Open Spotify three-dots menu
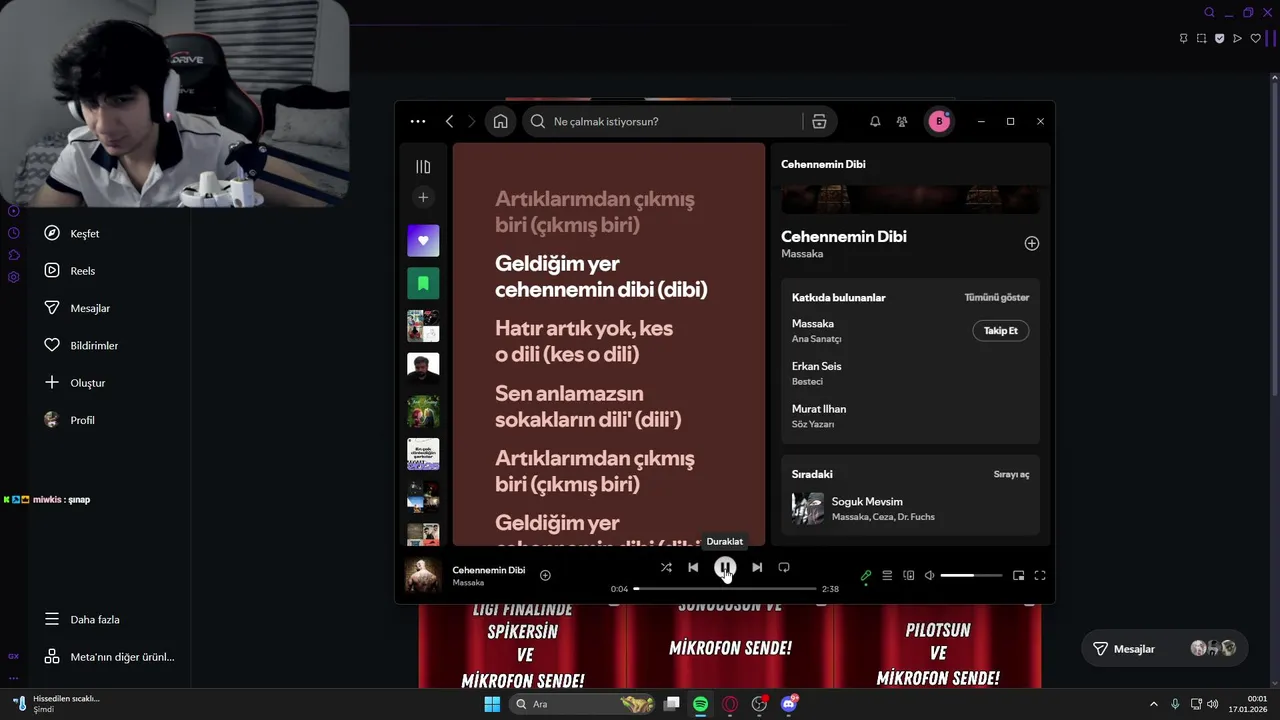The image size is (1280, 720). (x=418, y=121)
